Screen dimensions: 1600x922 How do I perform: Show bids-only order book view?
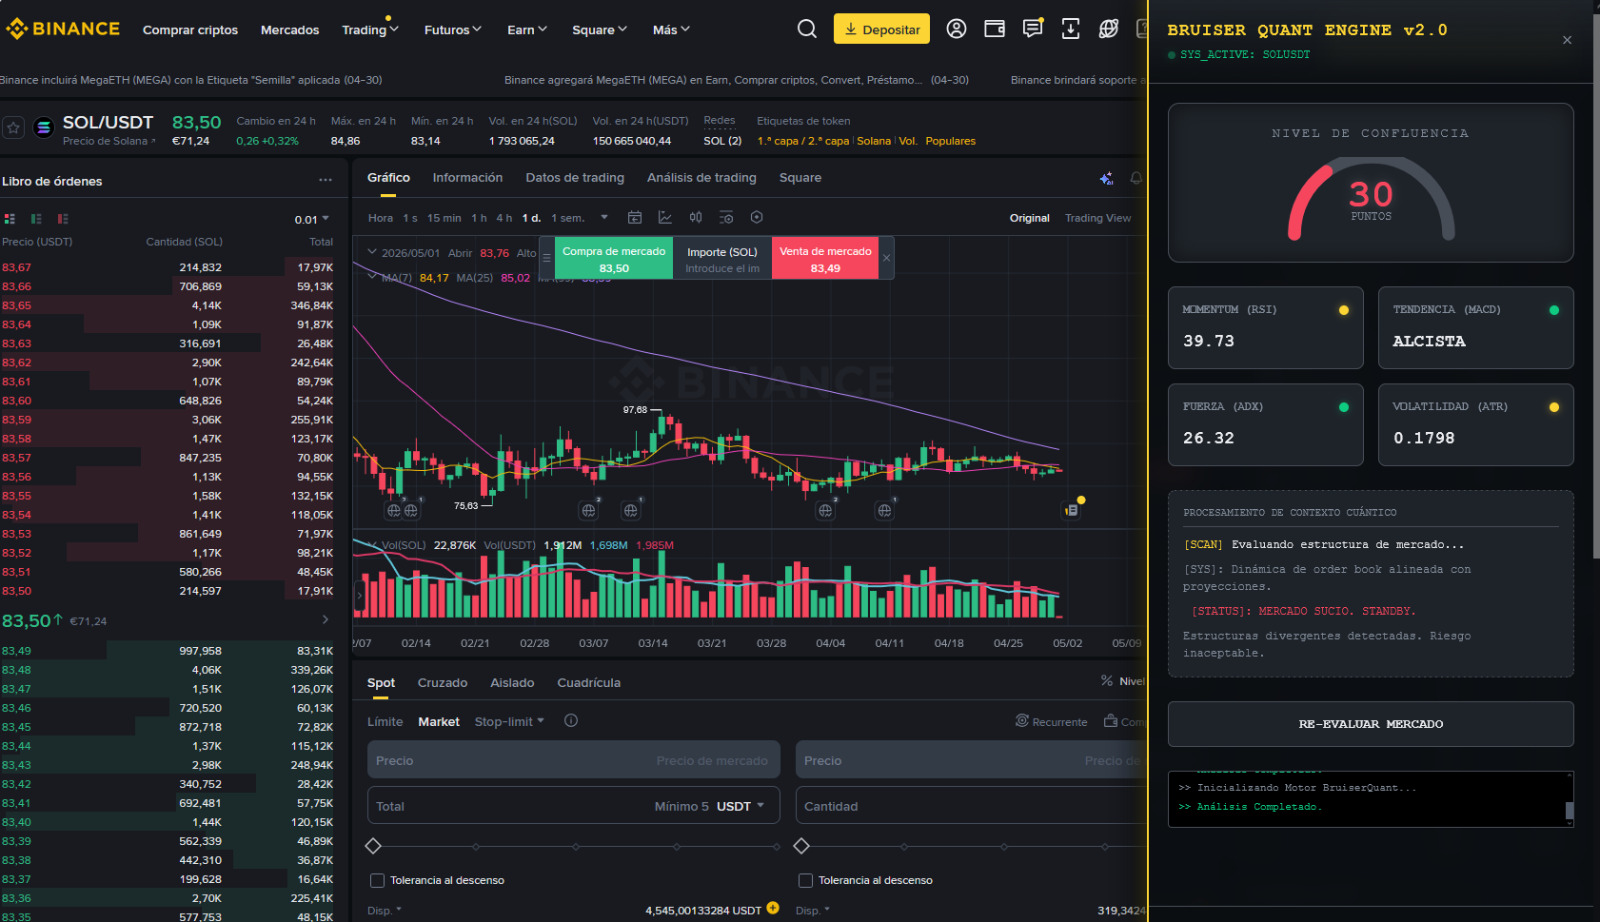pyautogui.click(x=36, y=219)
